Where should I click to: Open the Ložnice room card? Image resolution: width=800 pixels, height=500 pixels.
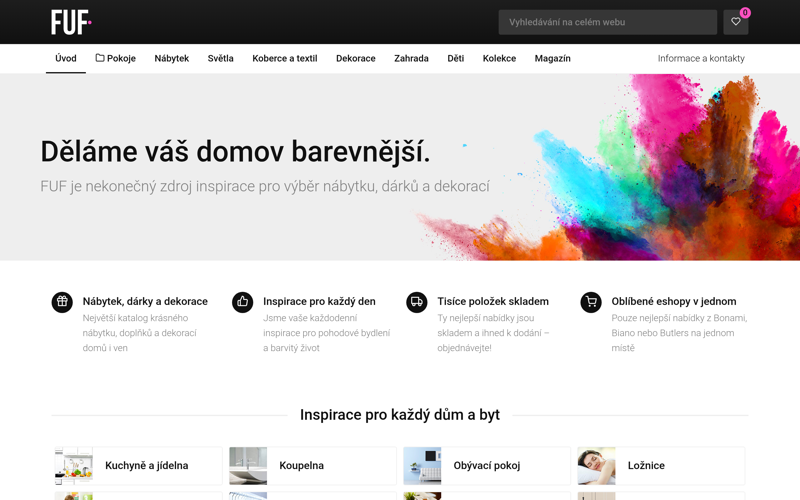pyautogui.click(x=661, y=465)
